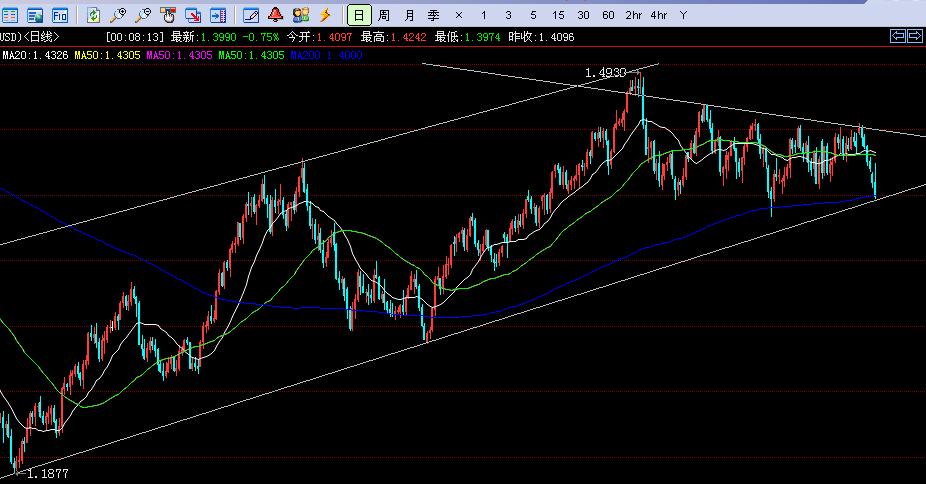The height and width of the screenshot is (484, 926).
Task: Switch to 60-minute chart
Action: point(608,15)
